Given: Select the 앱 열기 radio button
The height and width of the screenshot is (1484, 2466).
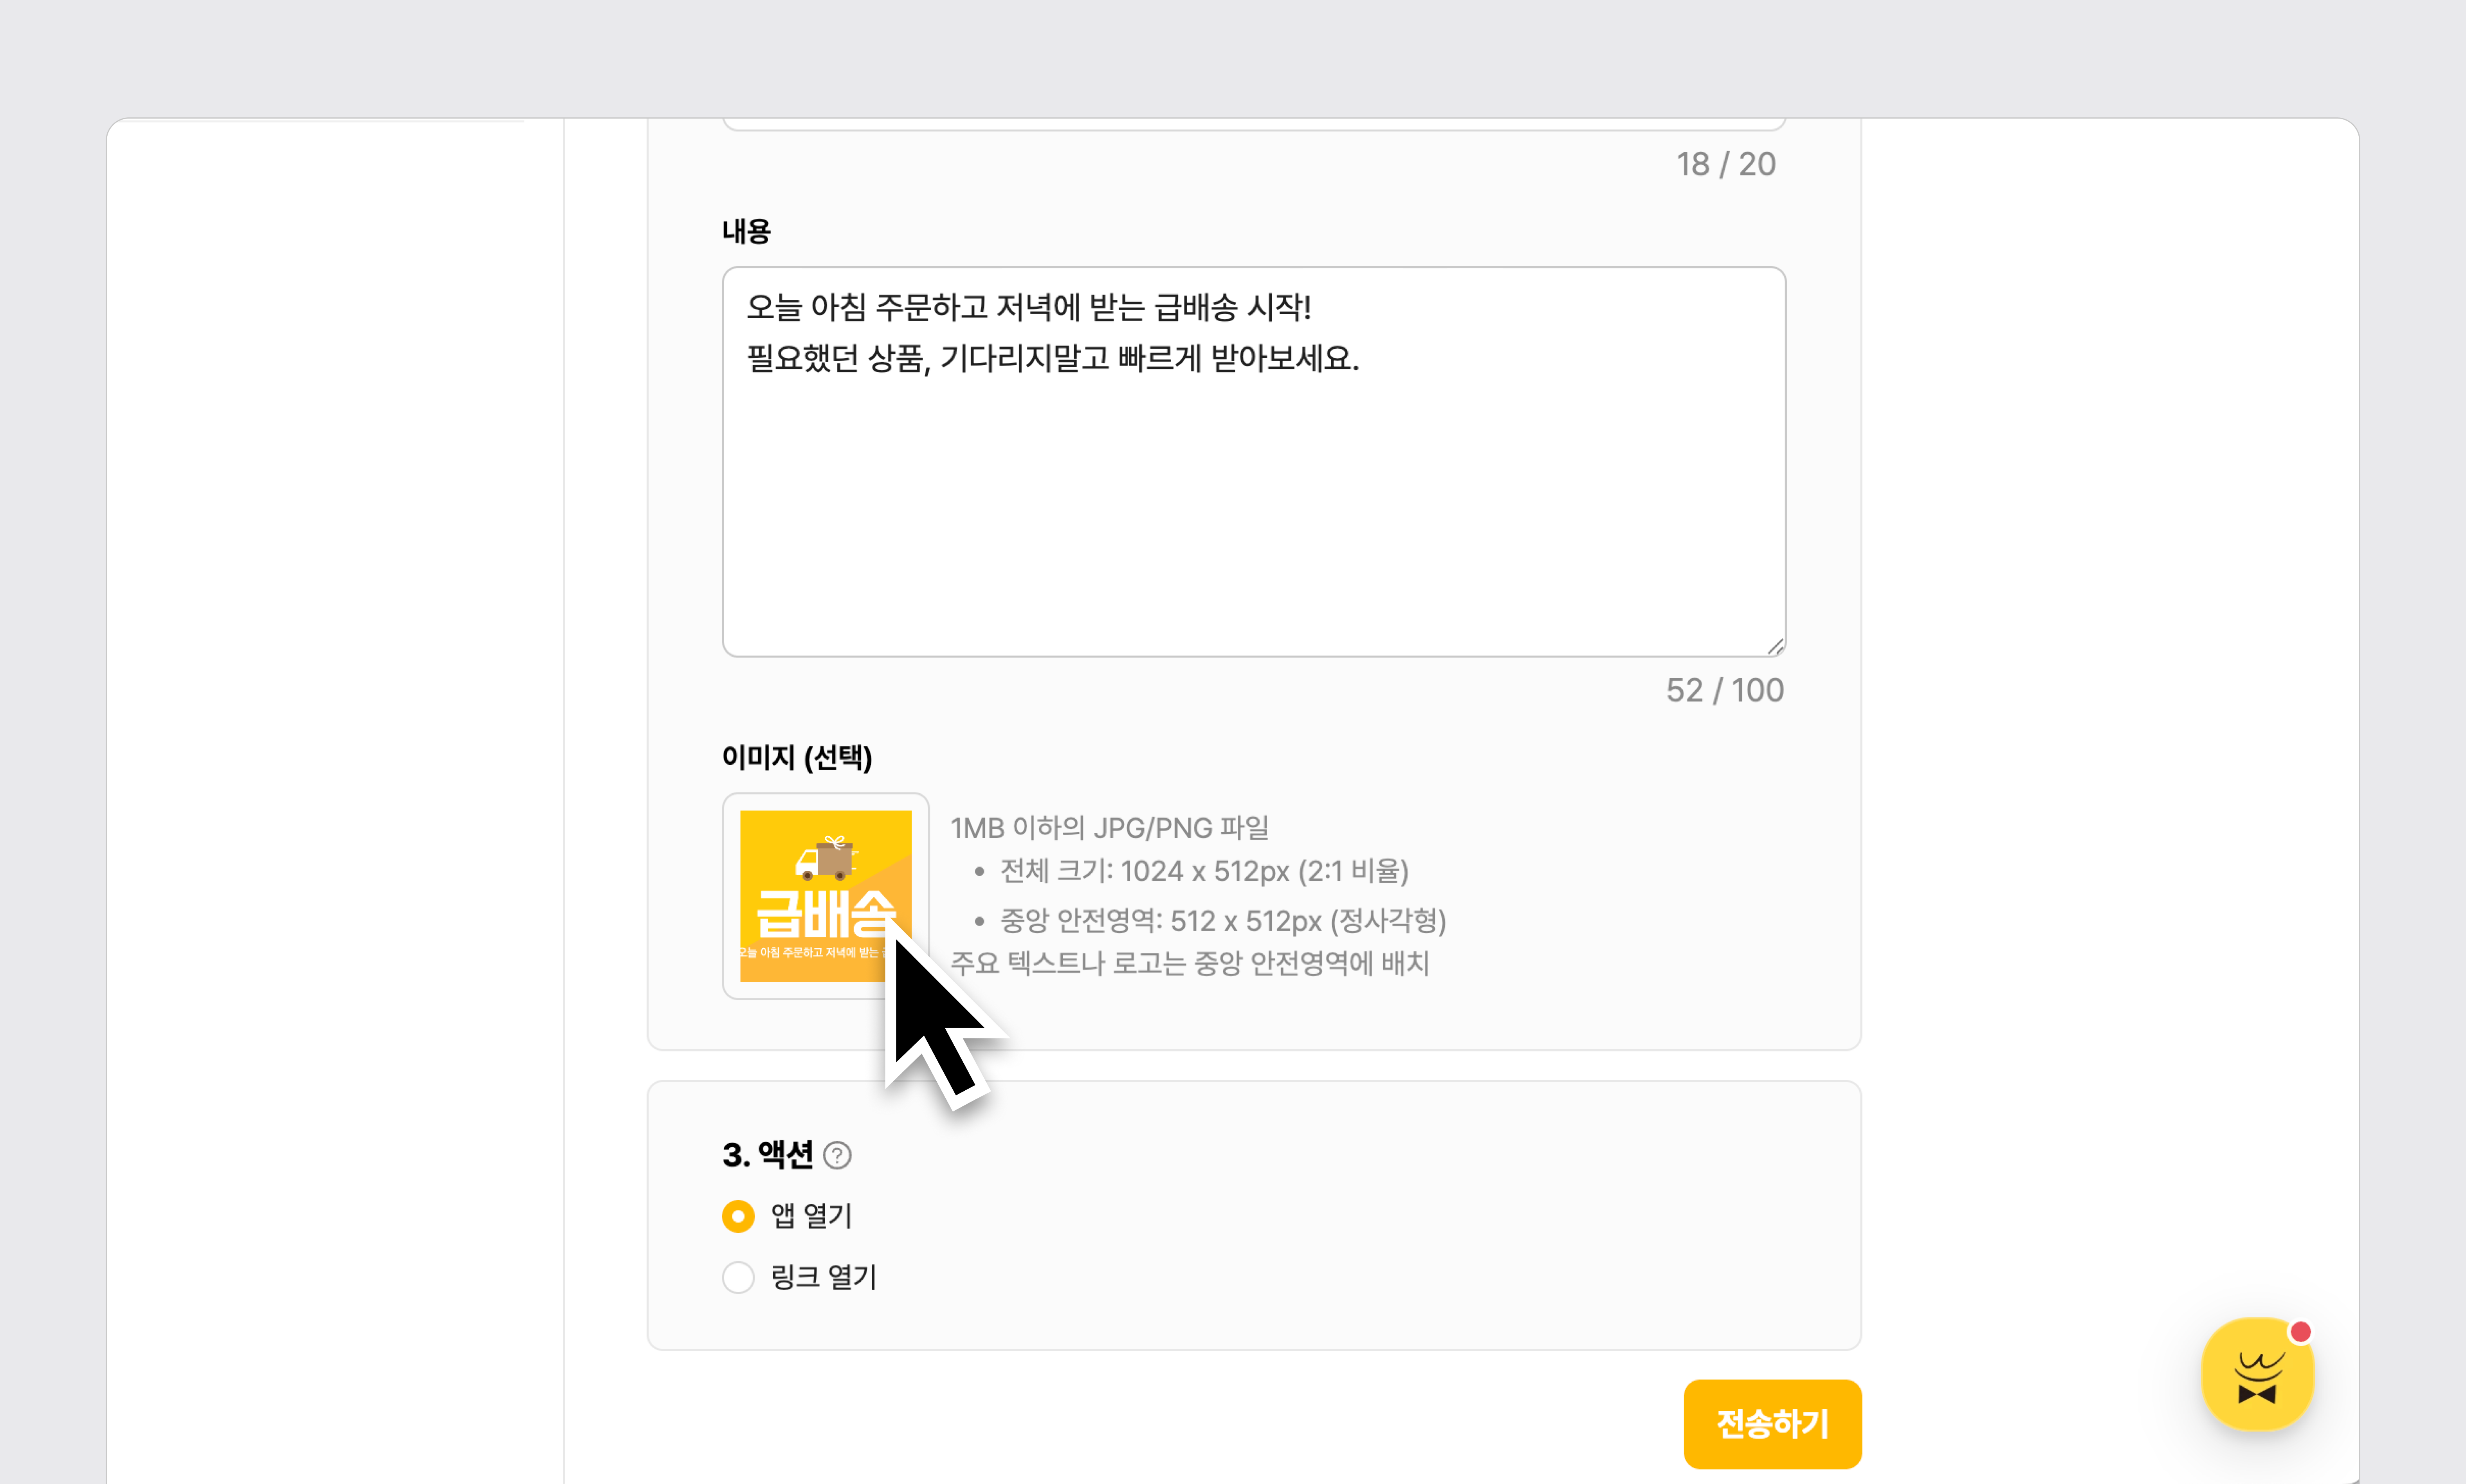Looking at the screenshot, I should point(738,1216).
